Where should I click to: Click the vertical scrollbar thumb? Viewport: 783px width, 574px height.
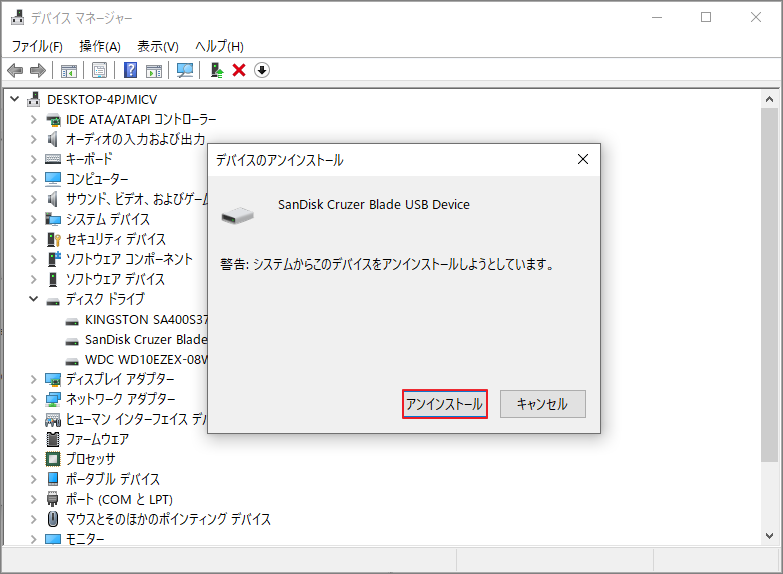coord(769,285)
